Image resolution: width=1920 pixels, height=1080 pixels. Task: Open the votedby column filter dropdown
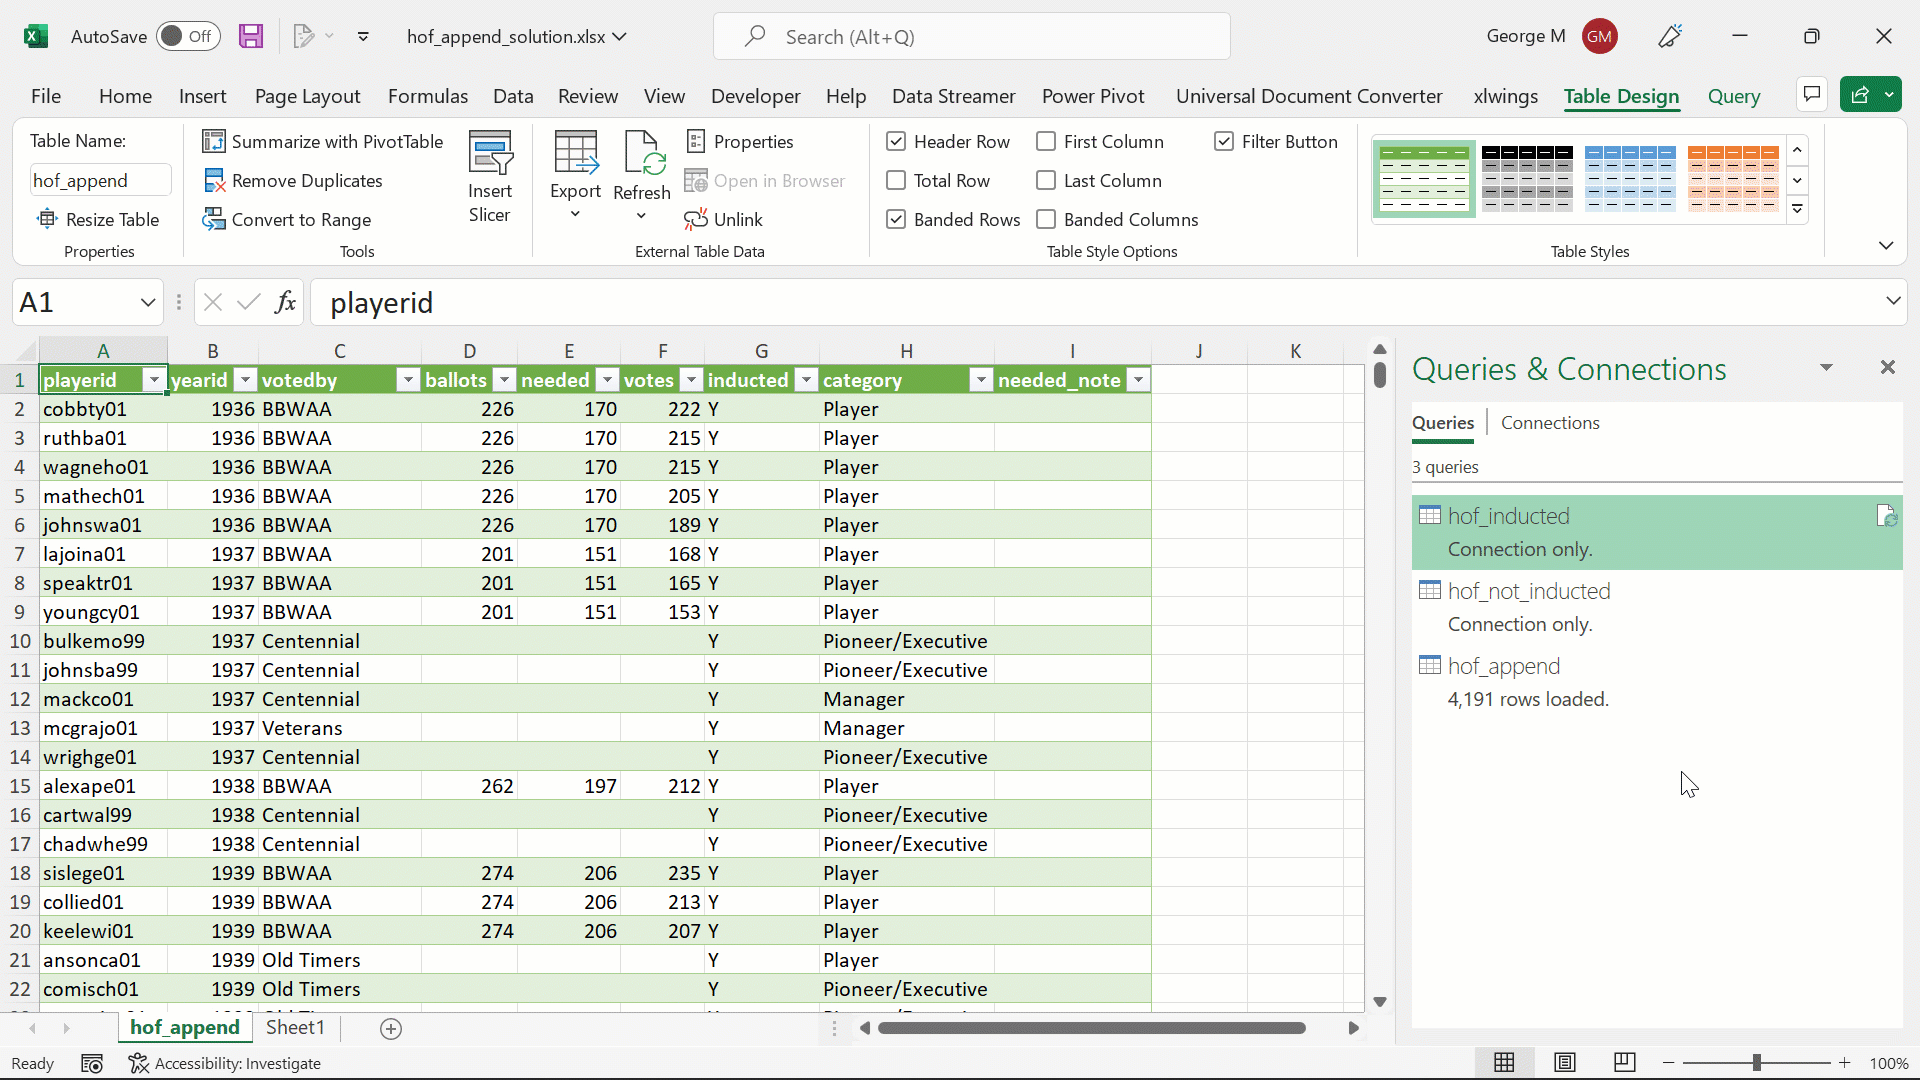coord(407,380)
